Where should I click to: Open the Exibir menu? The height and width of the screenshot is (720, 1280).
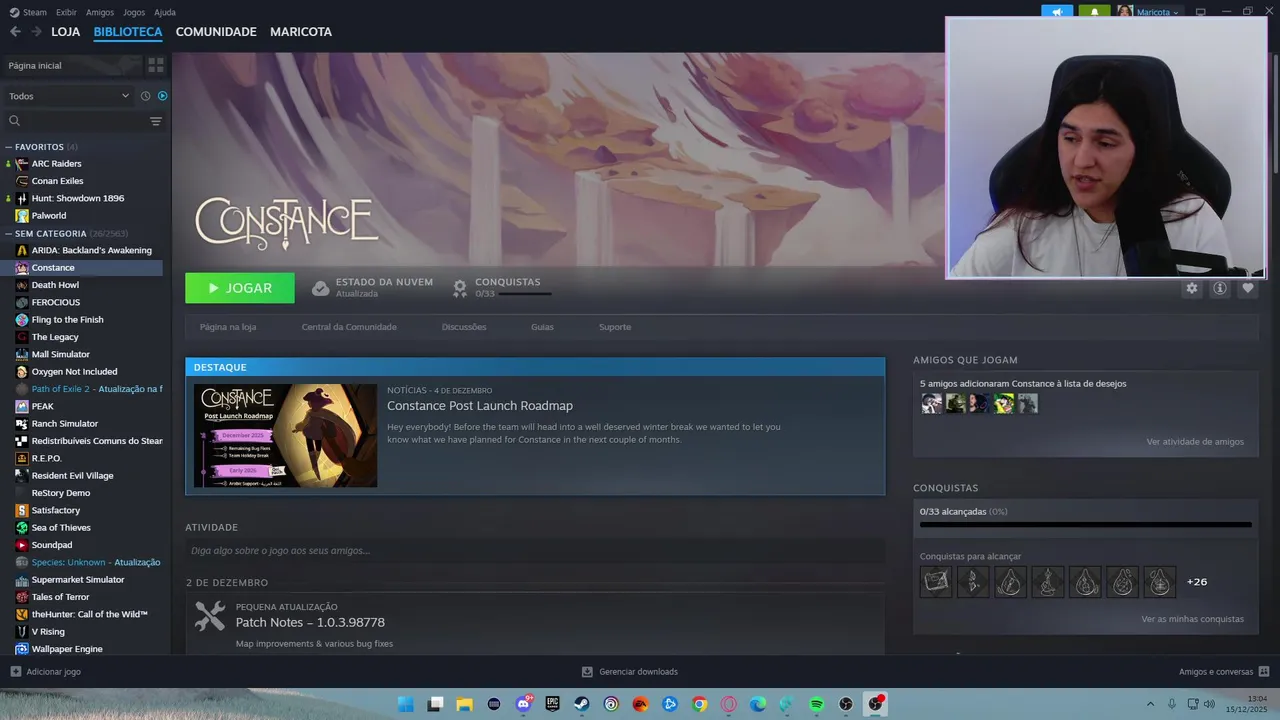pos(66,12)
